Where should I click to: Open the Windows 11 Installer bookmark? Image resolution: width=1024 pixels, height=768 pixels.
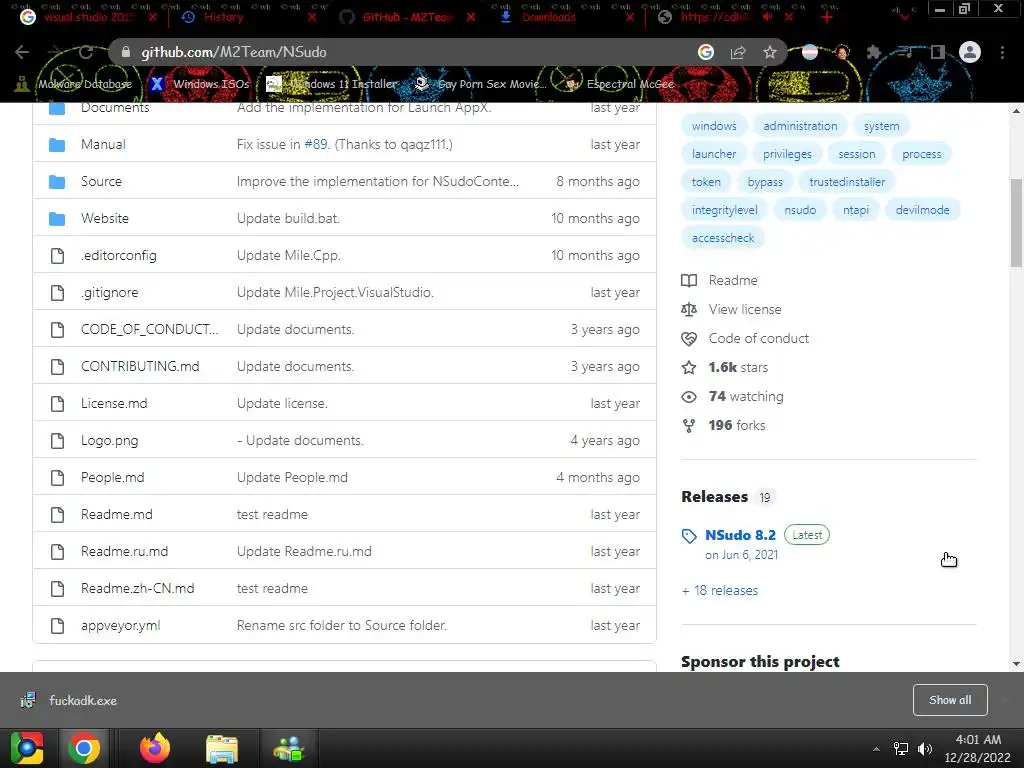333,84
